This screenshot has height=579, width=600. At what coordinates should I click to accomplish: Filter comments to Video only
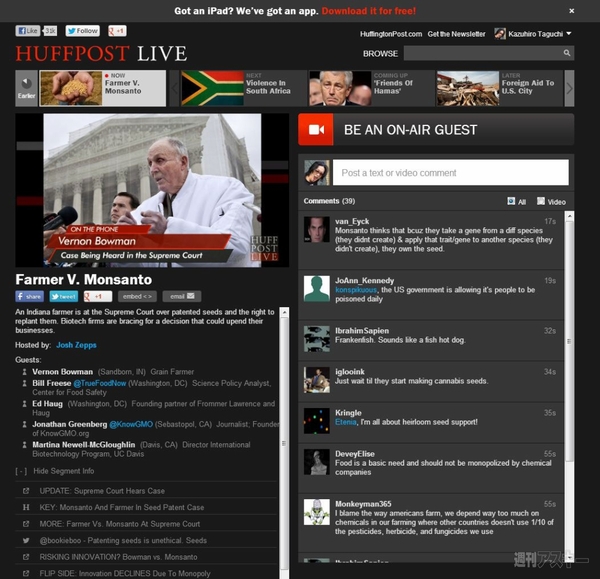coord(551,202)
